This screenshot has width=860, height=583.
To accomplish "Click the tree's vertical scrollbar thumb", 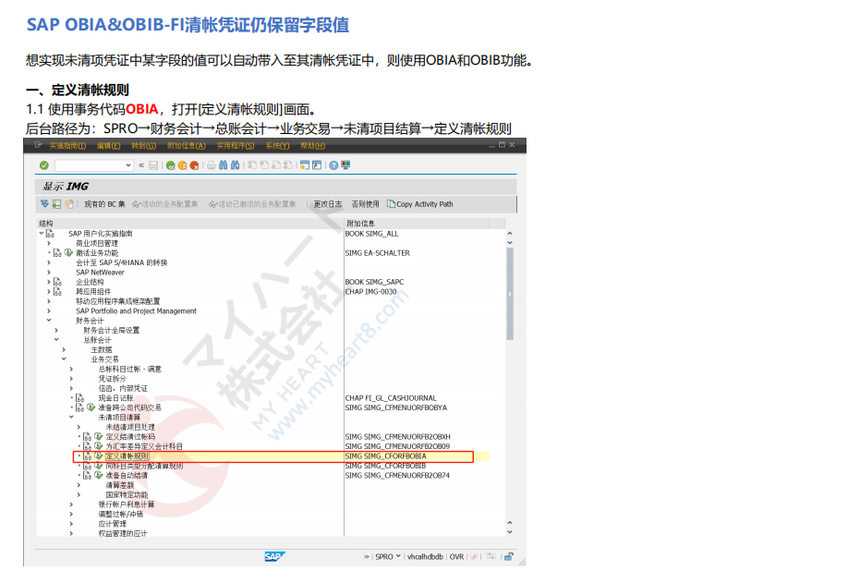I will (x=510, y=294).
